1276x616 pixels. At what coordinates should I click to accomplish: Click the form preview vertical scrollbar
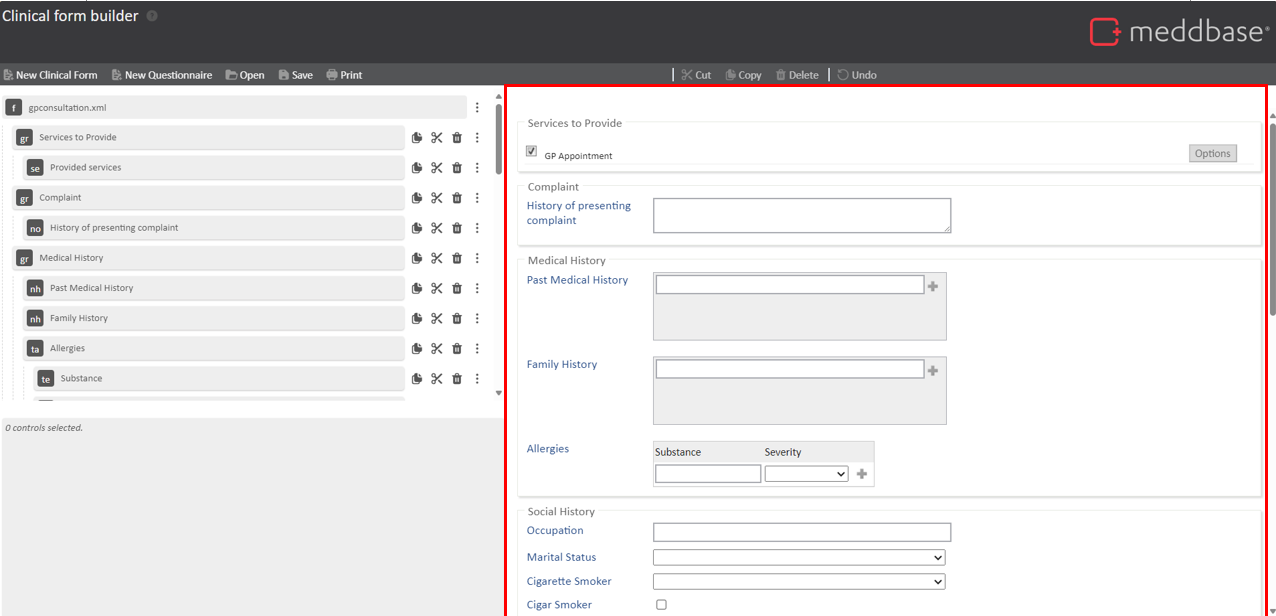coord(1272,220)
